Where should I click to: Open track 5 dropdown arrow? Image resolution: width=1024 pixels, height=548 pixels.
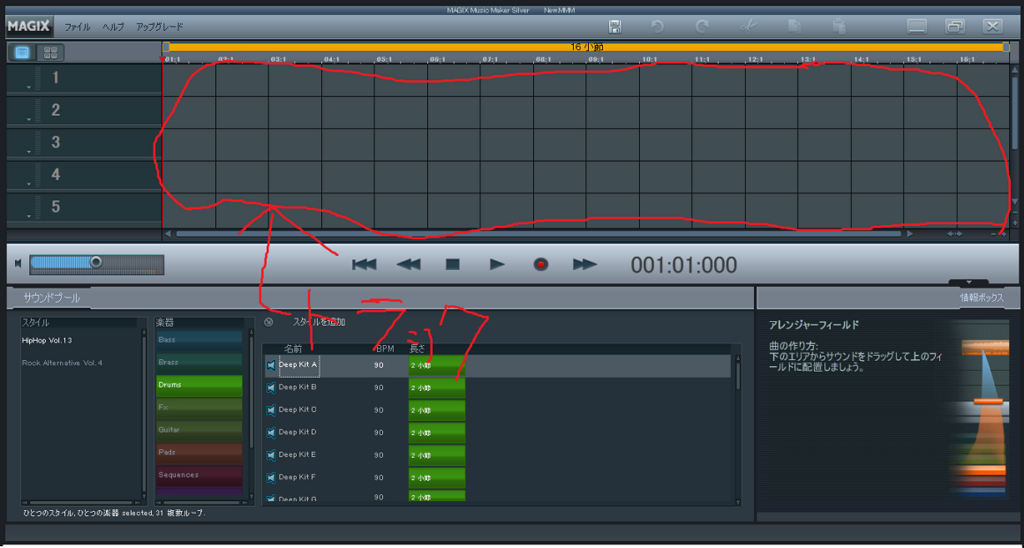click(x=29, y=216)
